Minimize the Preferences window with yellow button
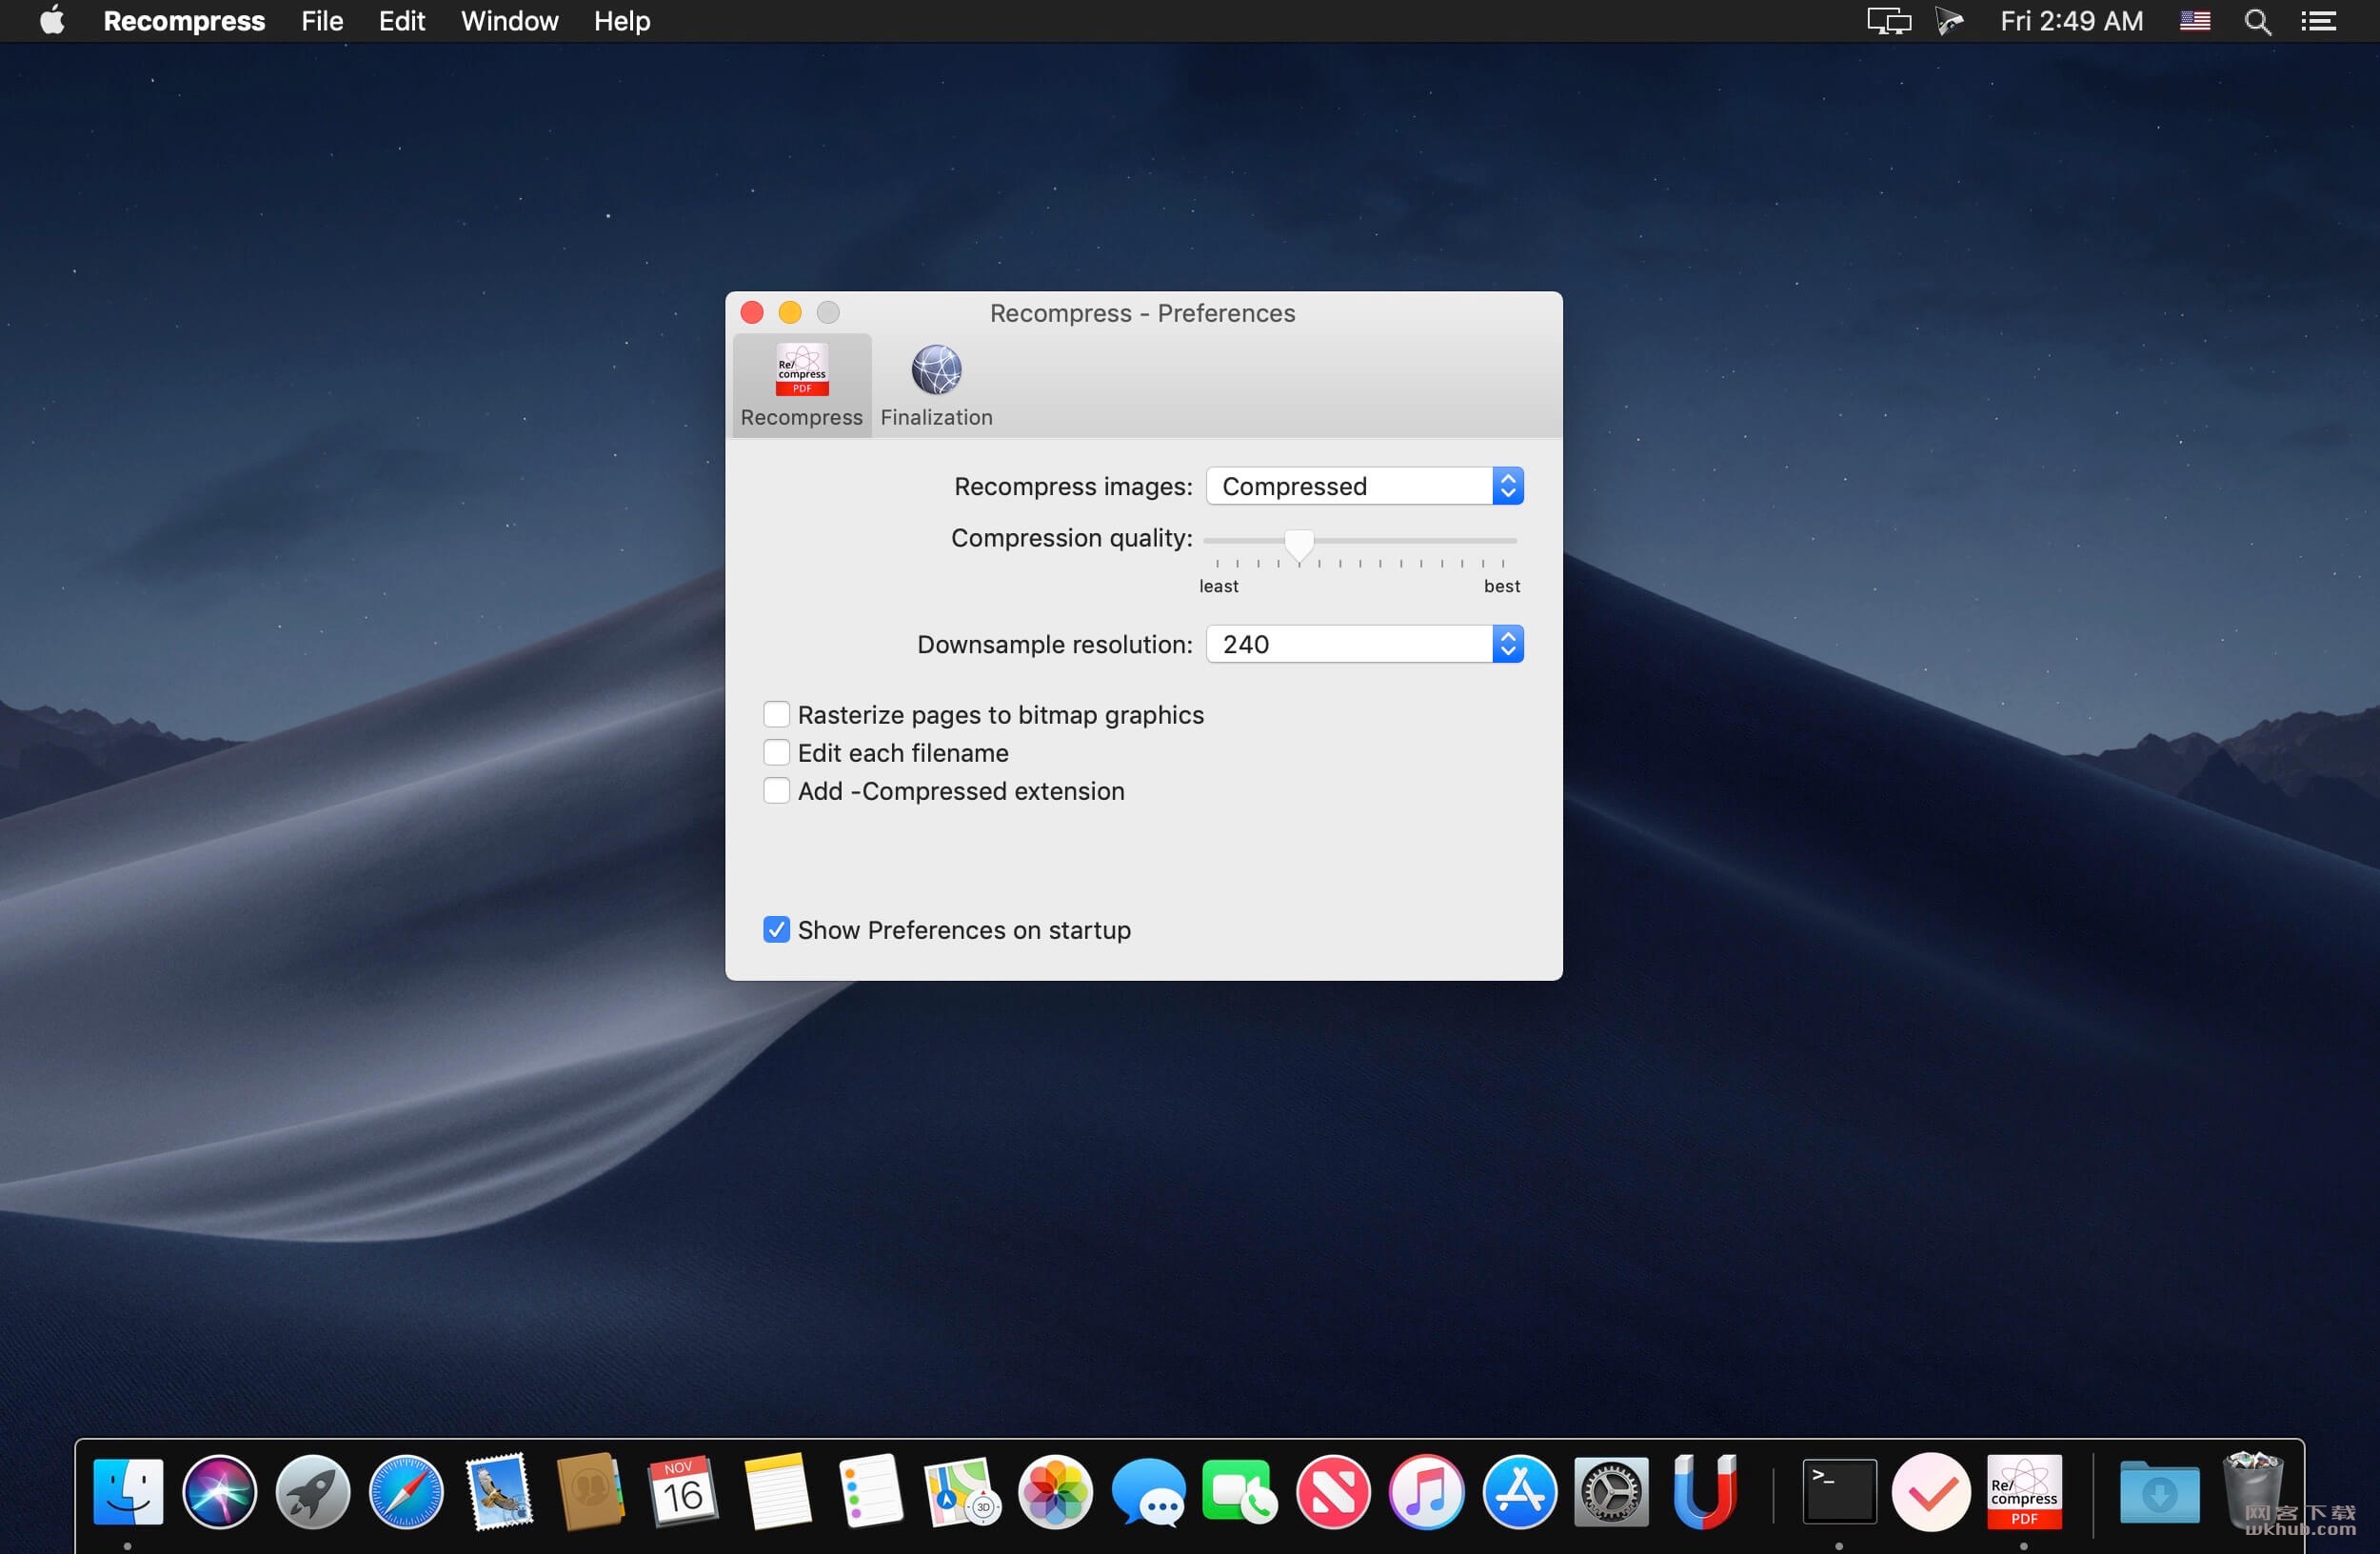 tap(790, 313)
